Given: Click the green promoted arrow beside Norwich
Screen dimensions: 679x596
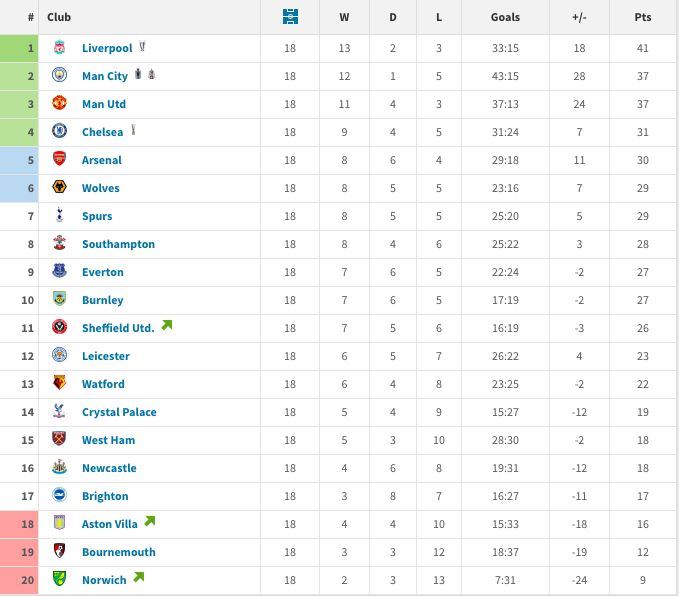Looking at the screenshot, I should click(139, 577).
